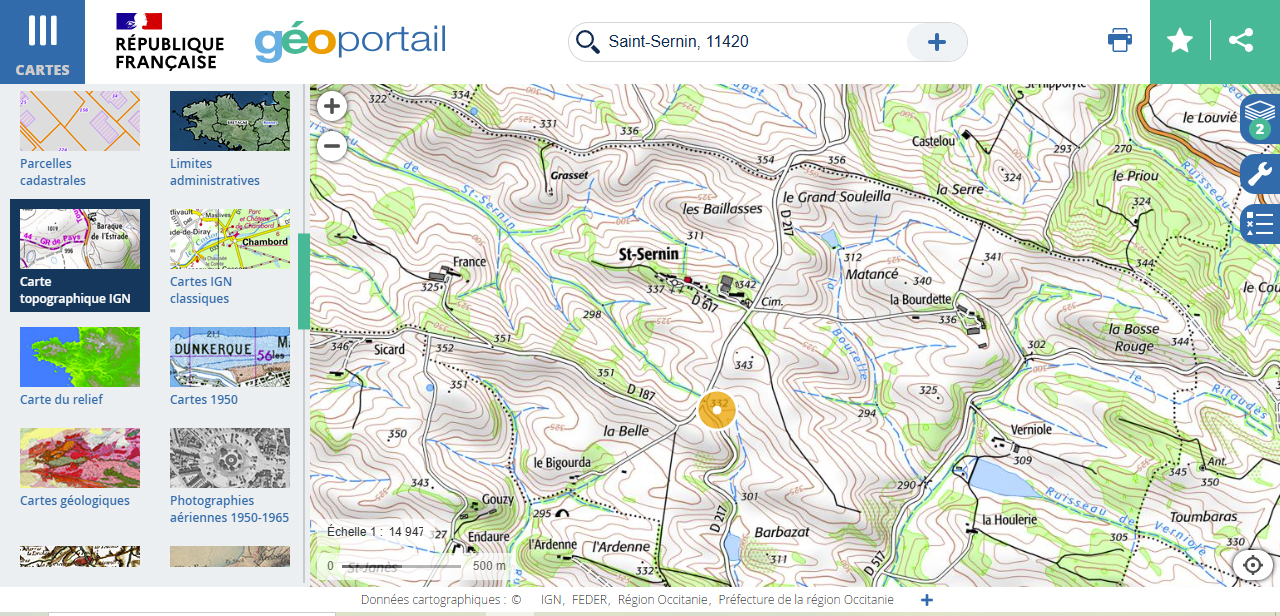
Task: Open favorites star icon
Action: [x=1180, y=41]
